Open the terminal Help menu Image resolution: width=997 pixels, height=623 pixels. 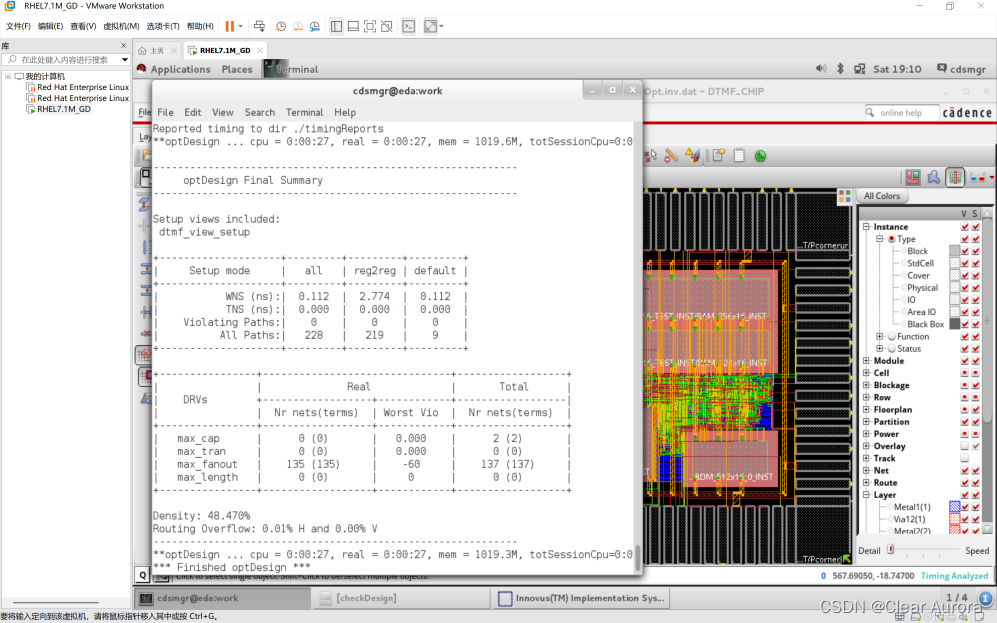[x=345, y=113]
